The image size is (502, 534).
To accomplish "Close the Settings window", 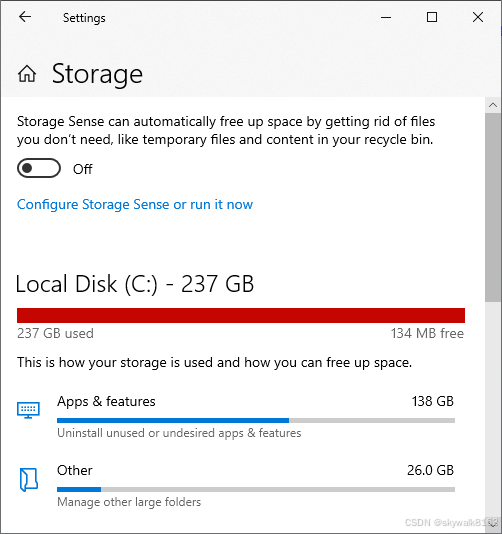I will click(478, 17).
